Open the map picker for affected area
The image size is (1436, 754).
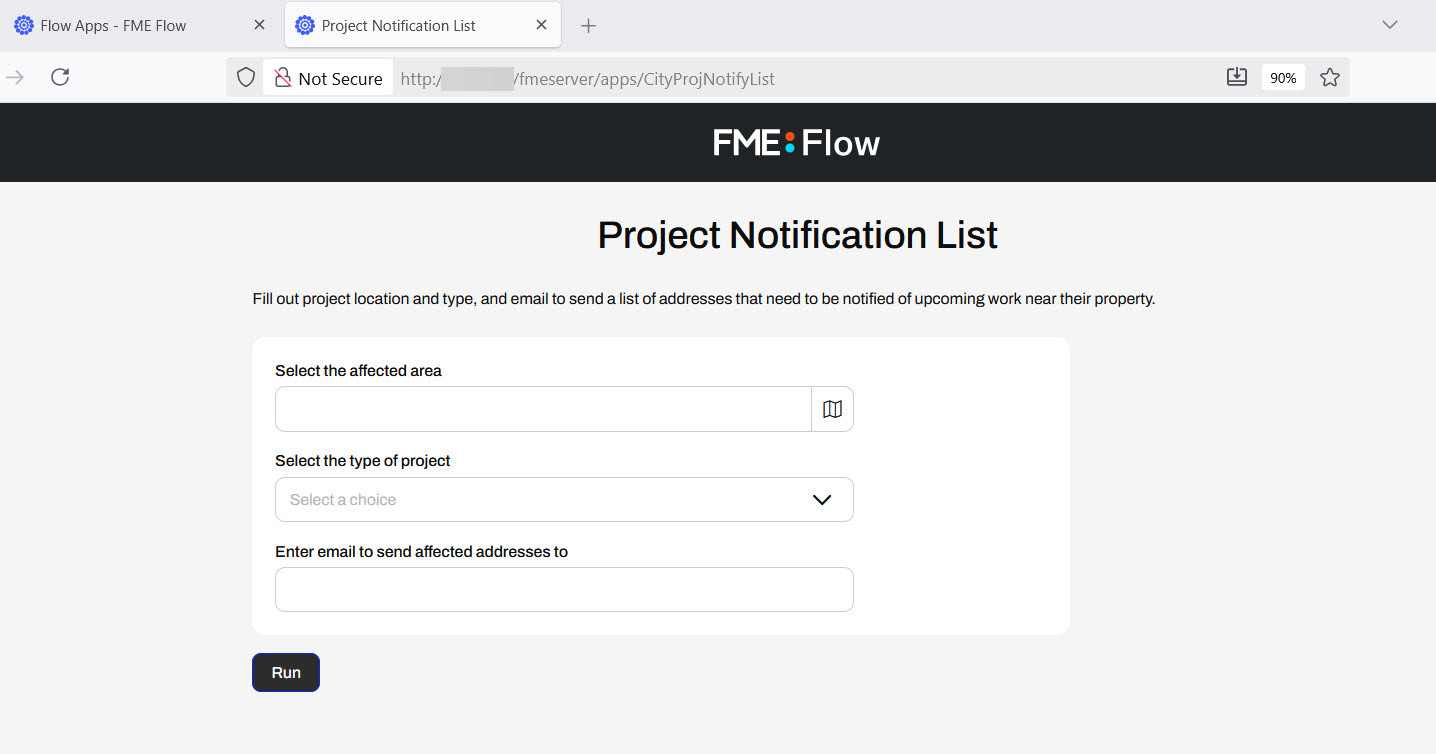click(x=832, y=409)
